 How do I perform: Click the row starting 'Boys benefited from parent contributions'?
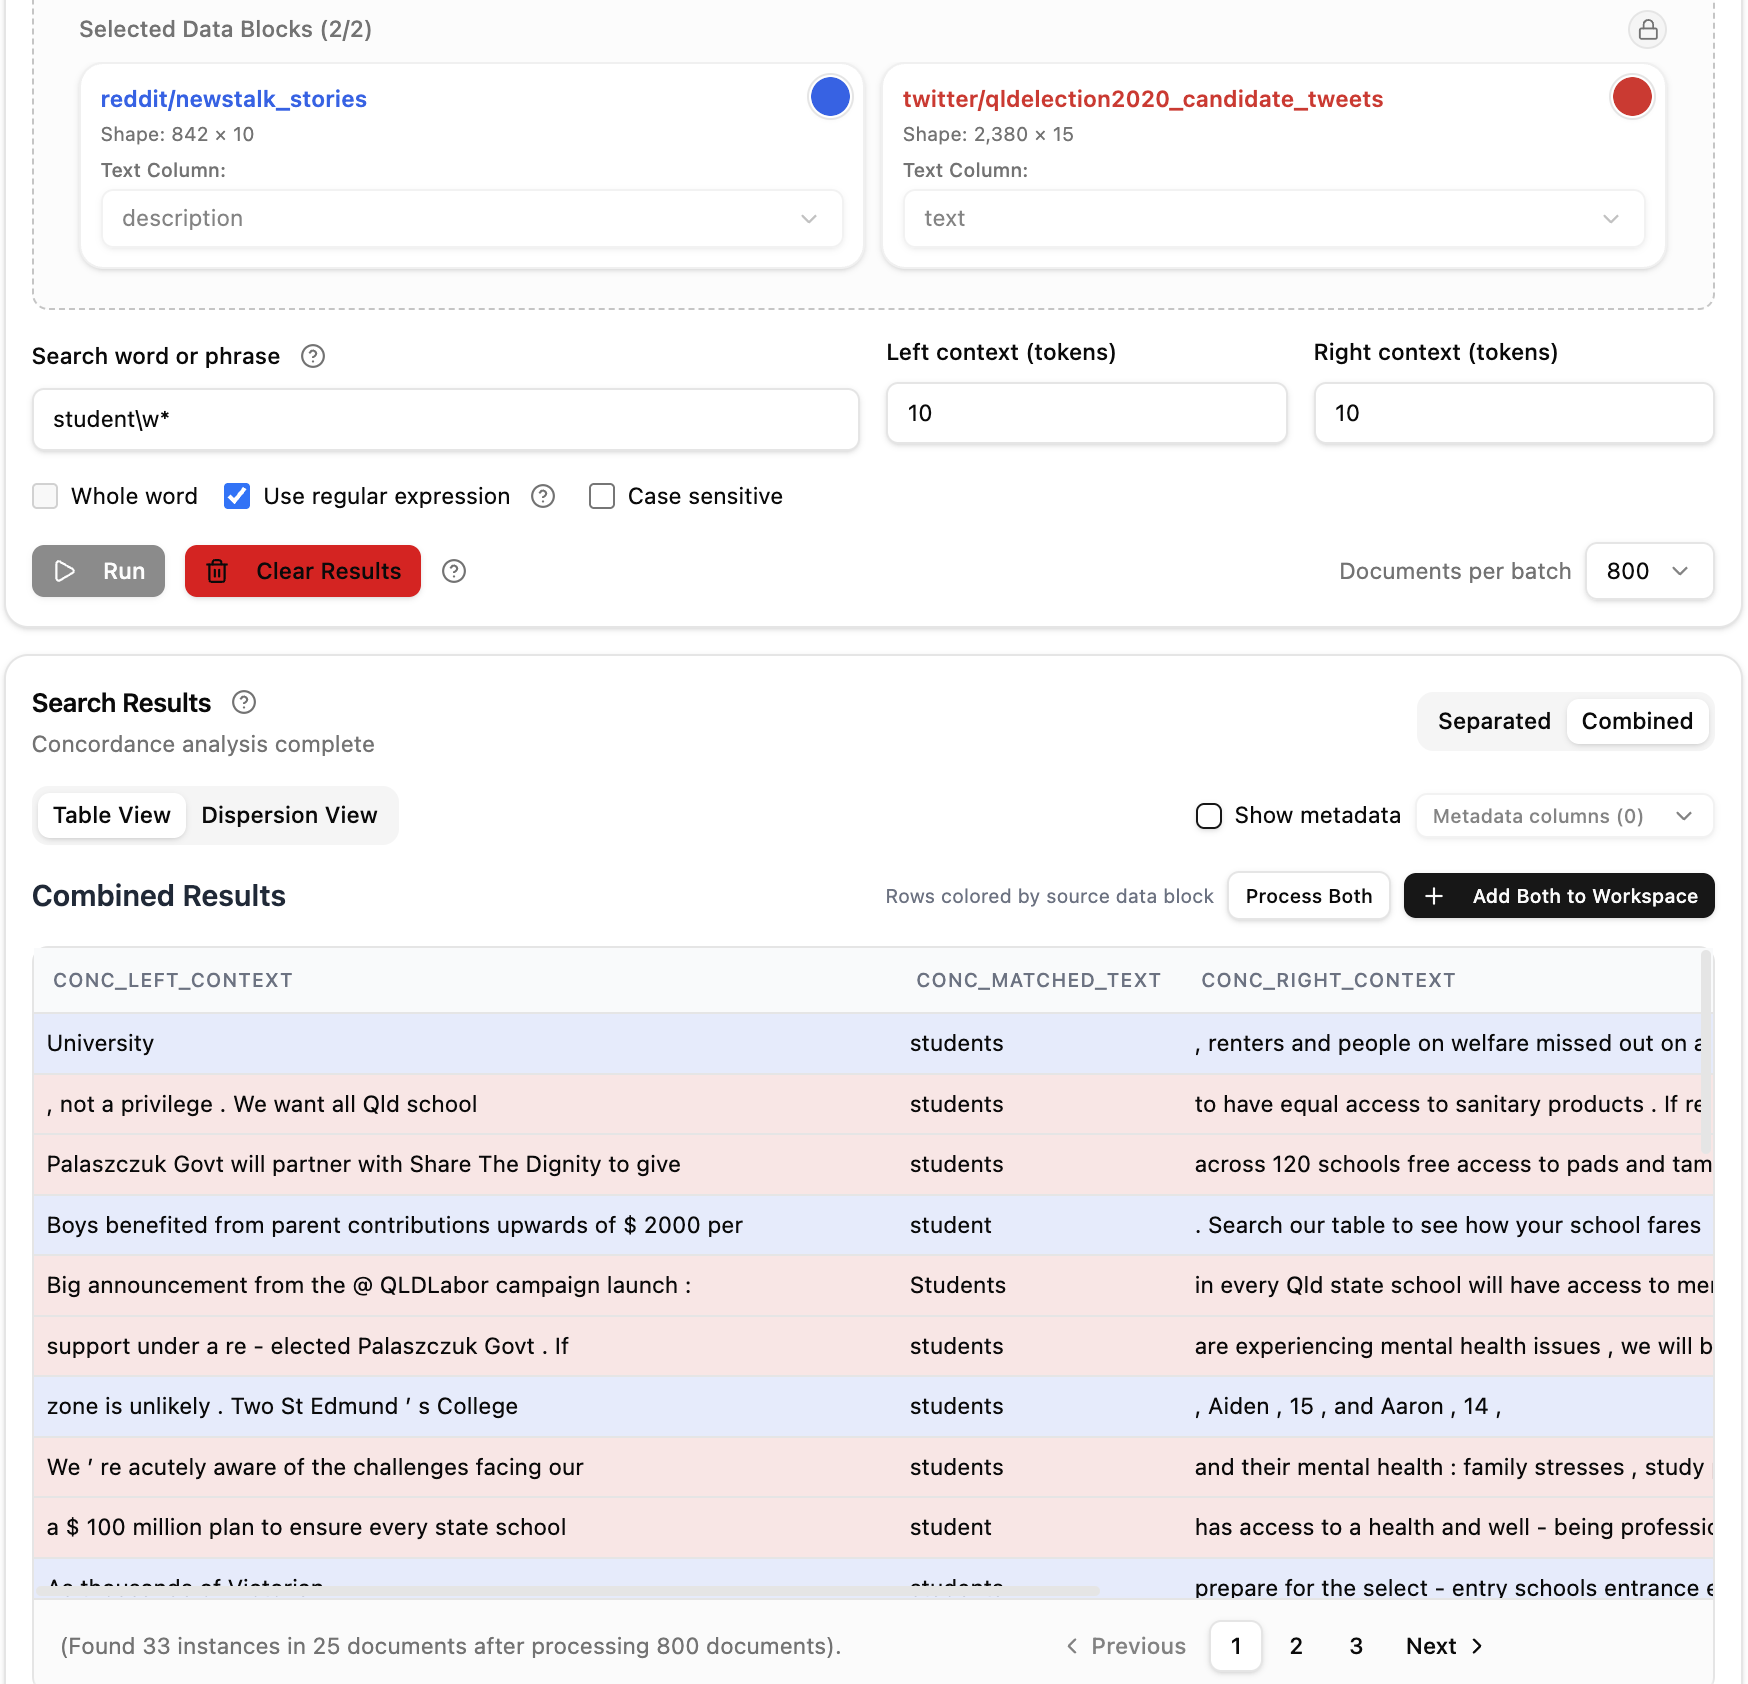click(x=873, y=1225)
